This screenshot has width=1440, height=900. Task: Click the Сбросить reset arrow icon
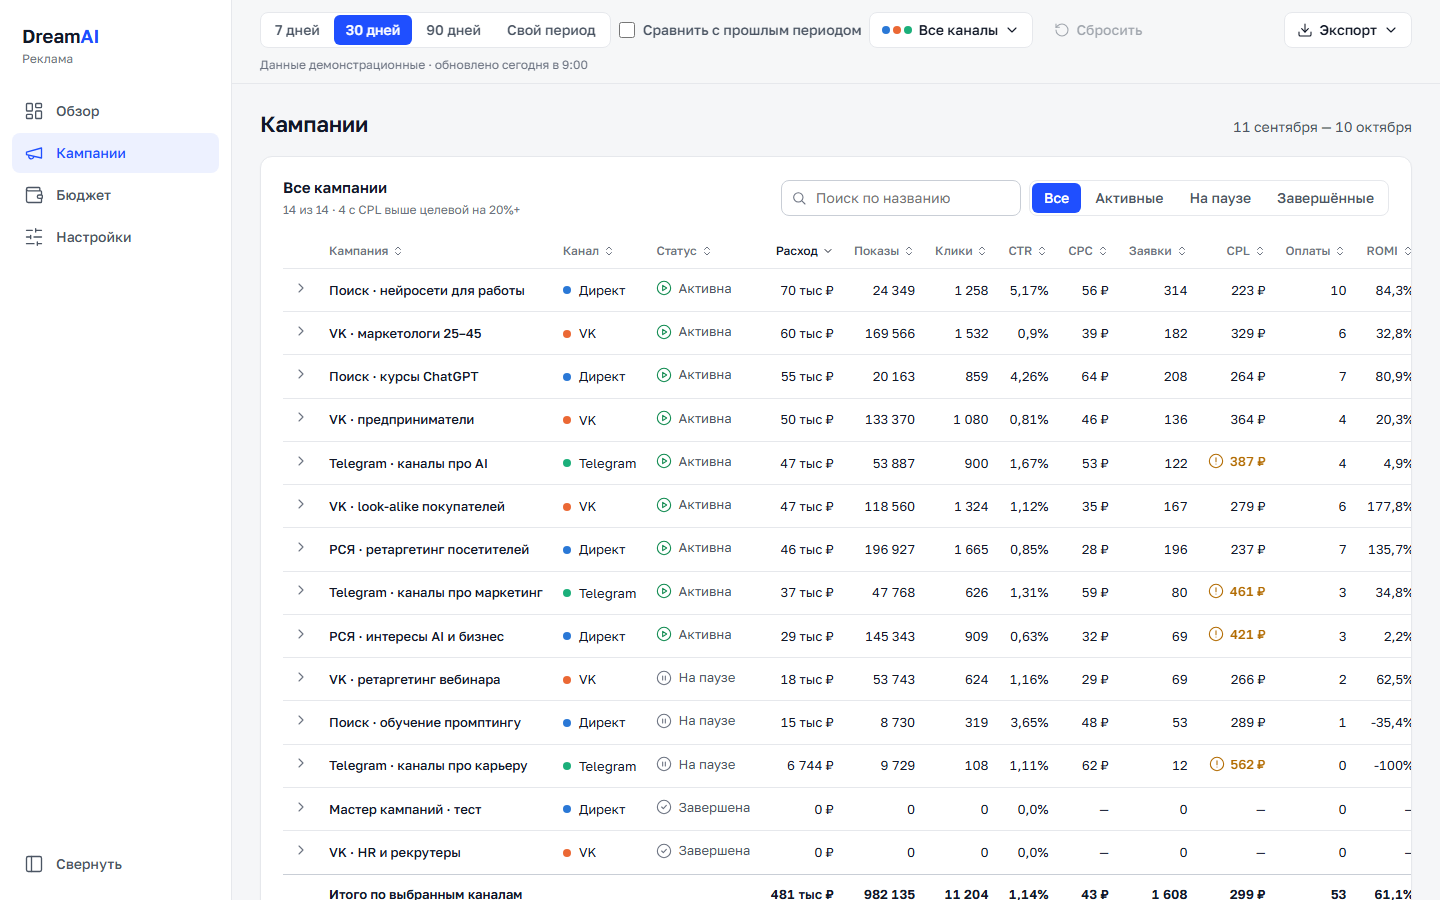pyautogui.click(x=1062, y=30)
